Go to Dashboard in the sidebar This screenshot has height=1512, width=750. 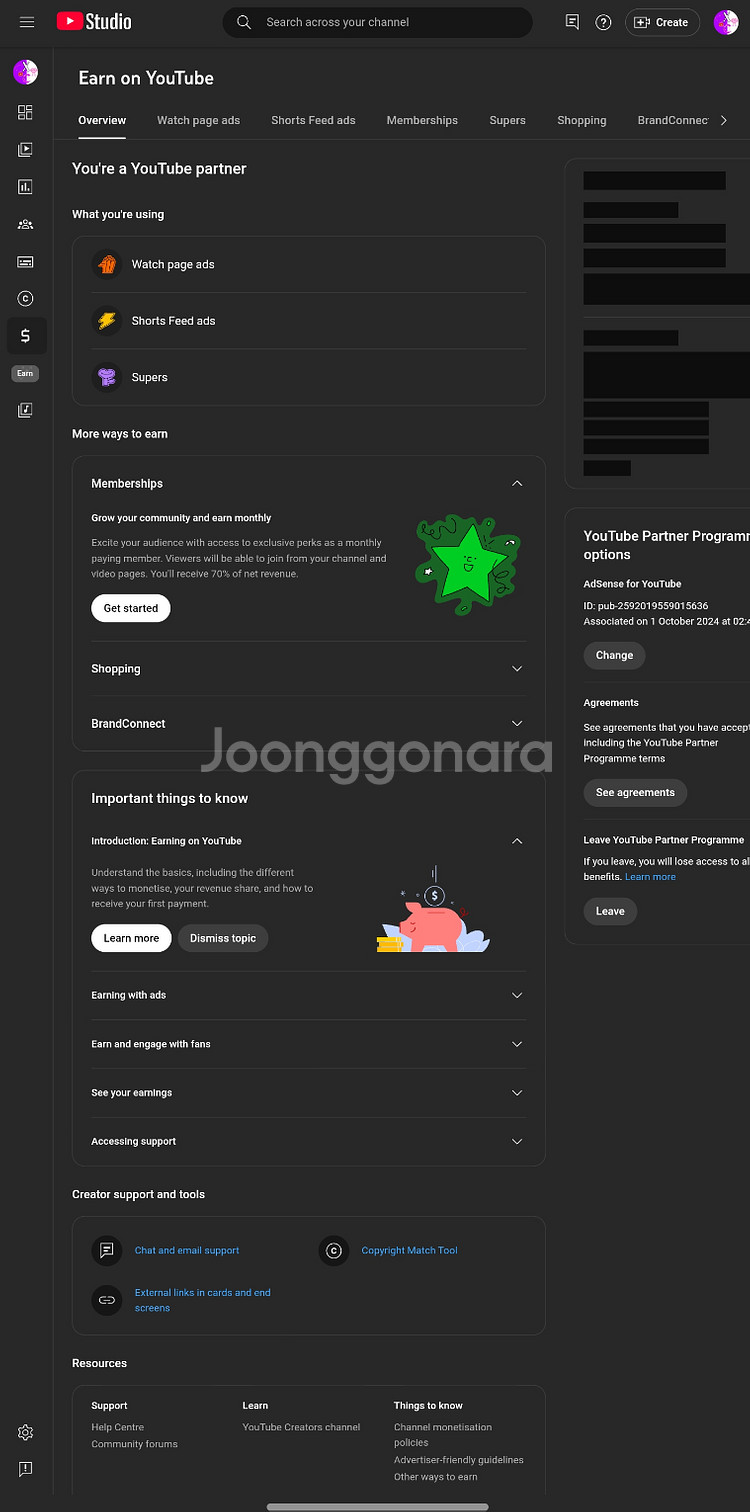[x=25, y=112]
